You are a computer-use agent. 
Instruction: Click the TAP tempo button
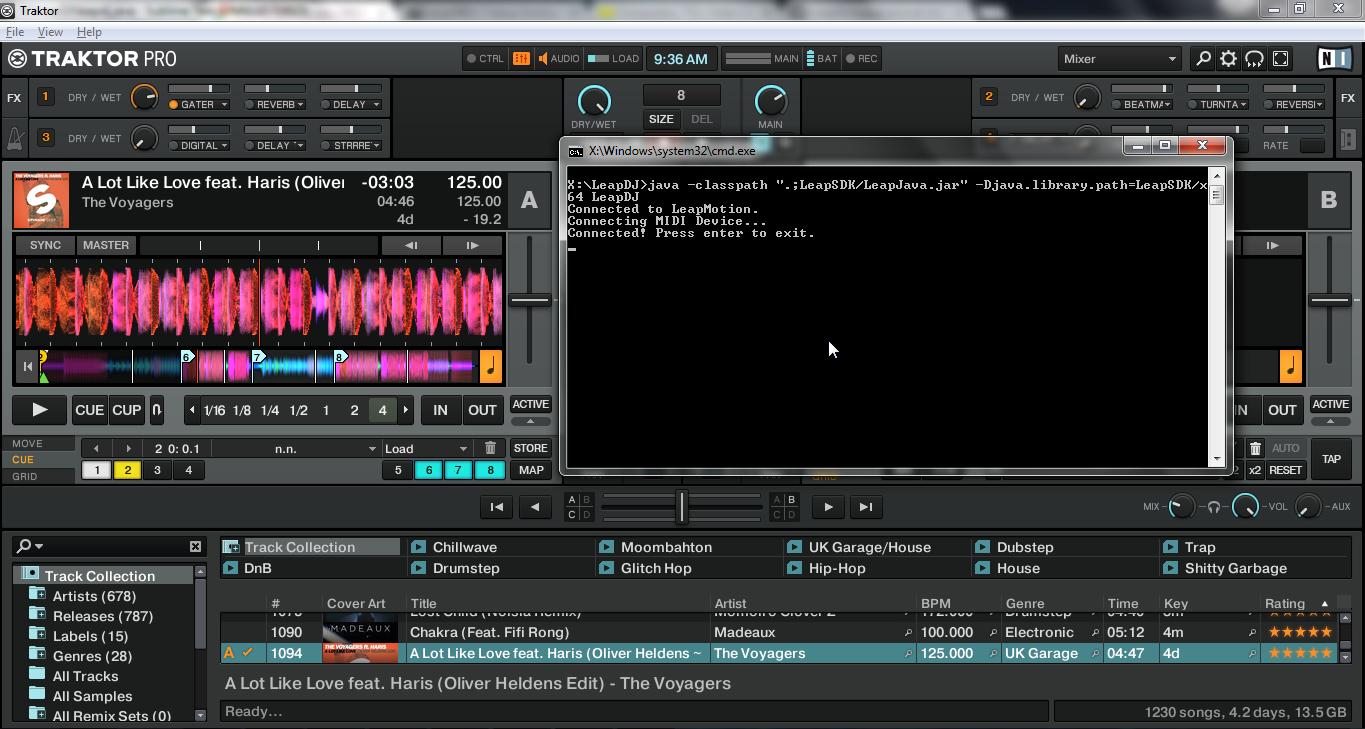(1331, 459)
